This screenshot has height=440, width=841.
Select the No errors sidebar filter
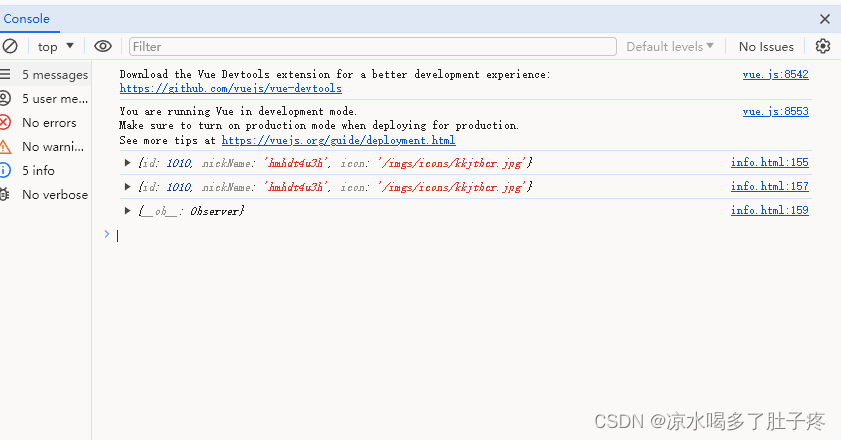(x=46, y=123)
